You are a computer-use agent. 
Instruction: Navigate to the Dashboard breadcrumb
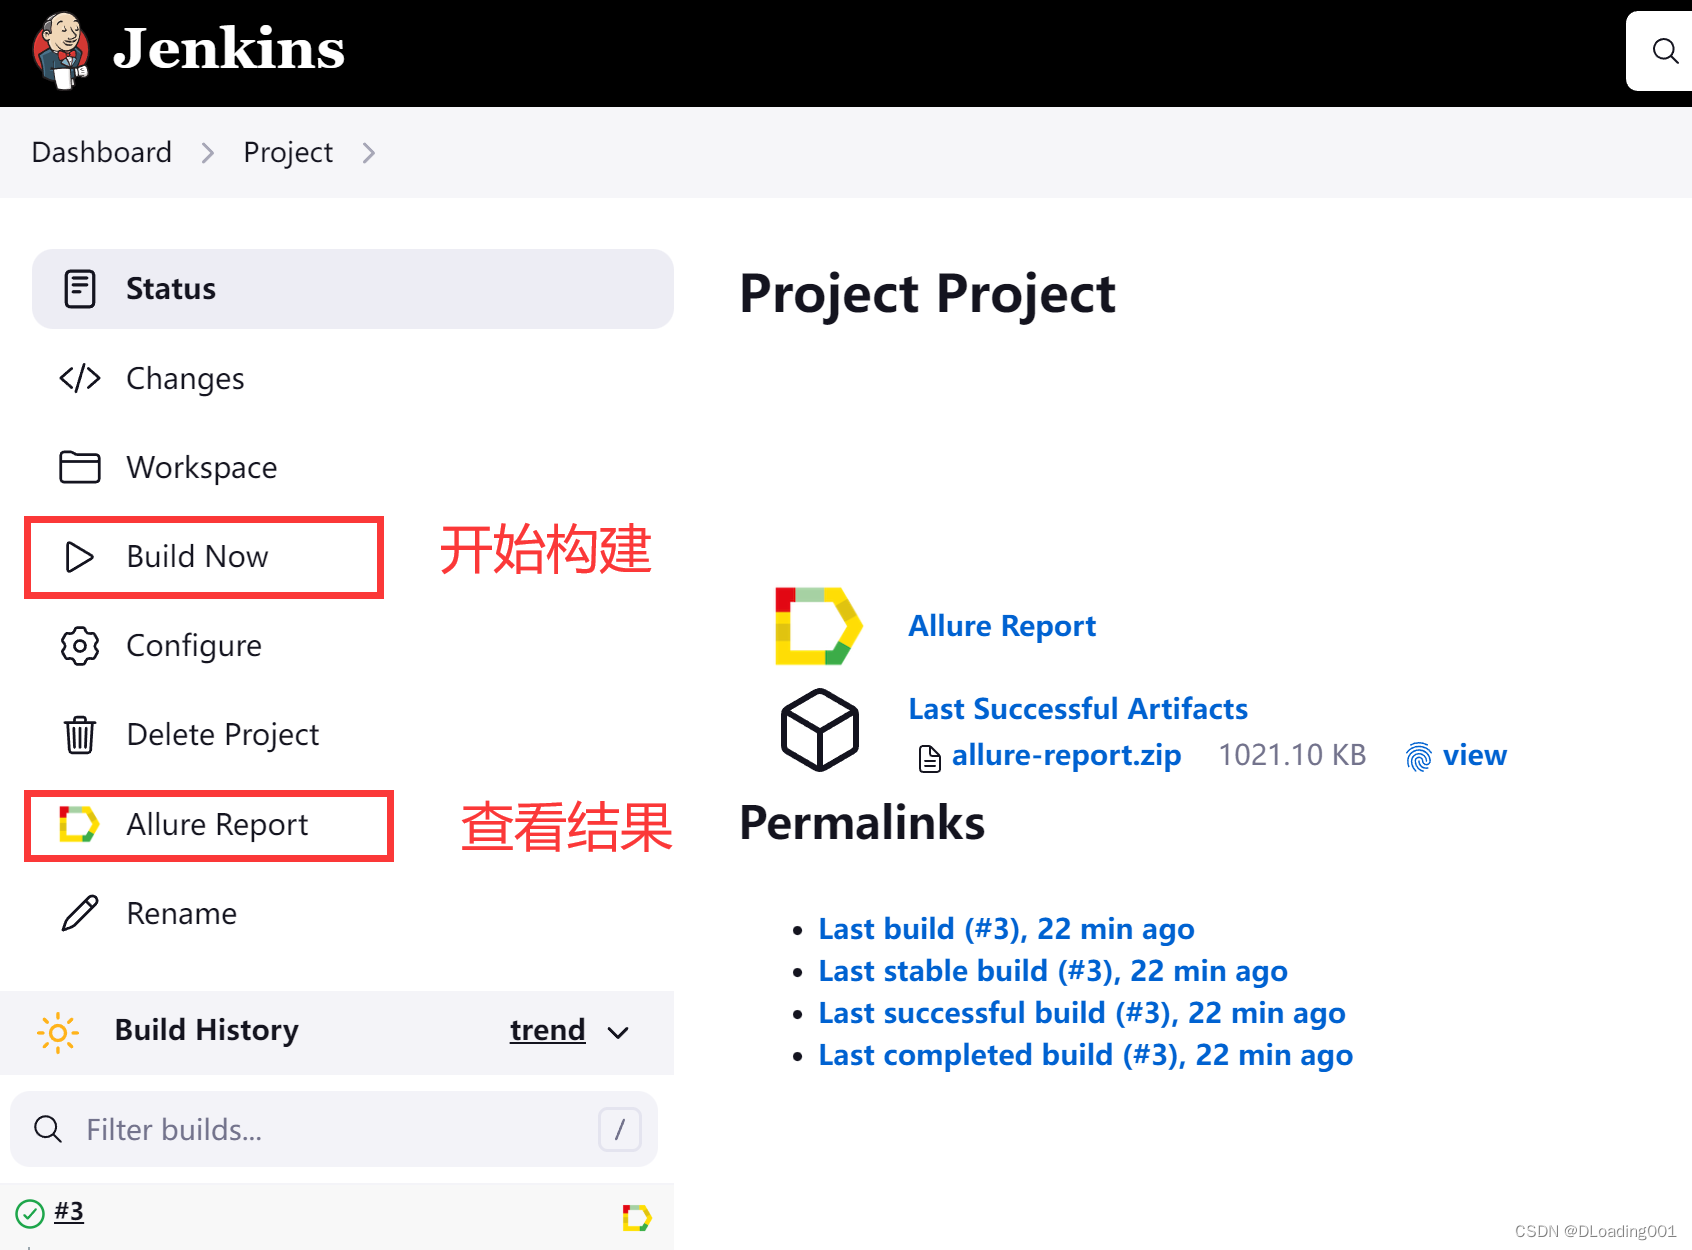[x=101, y=152]
